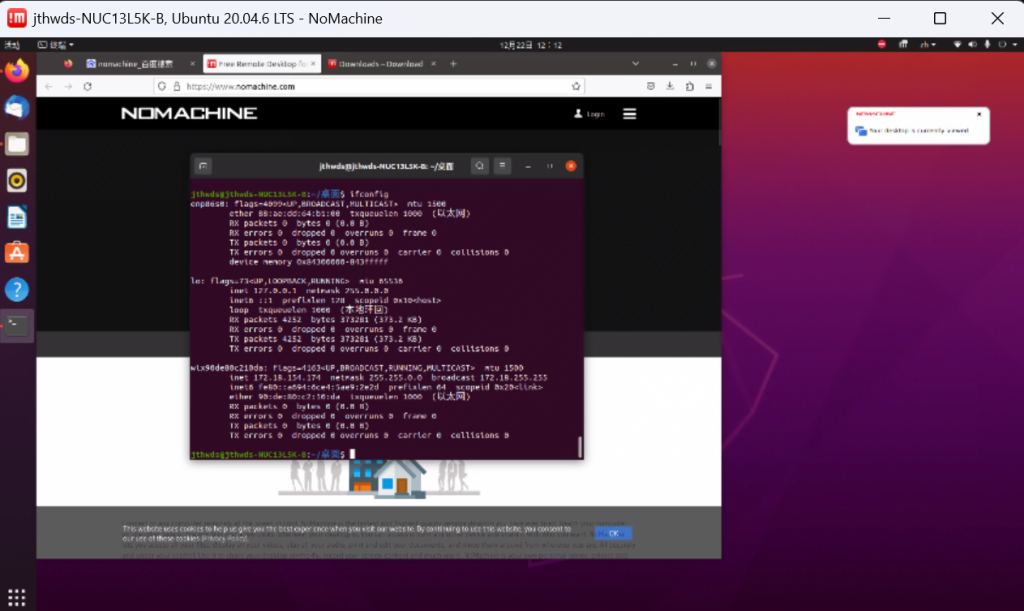Open LibreOffice Writer from the dock

point(17,217)
